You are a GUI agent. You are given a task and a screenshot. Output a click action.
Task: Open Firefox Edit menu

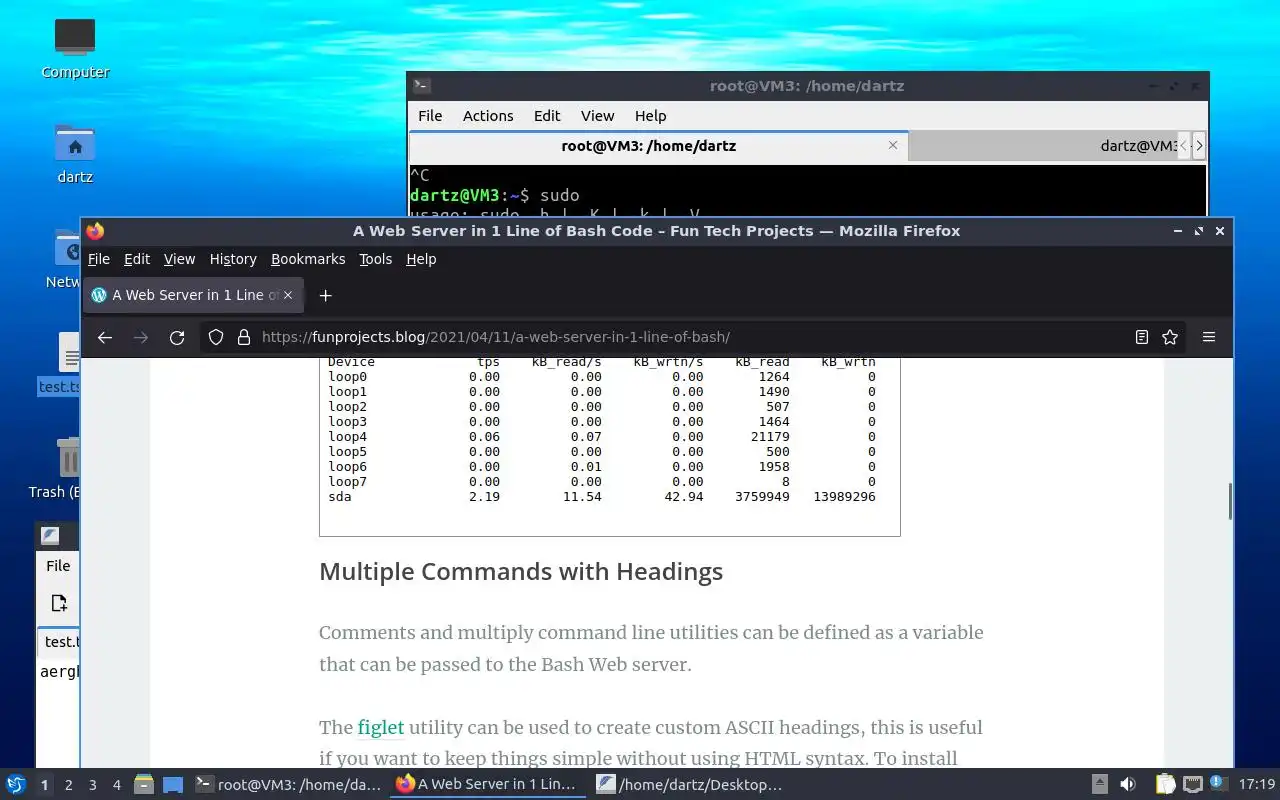click(137, 259)
